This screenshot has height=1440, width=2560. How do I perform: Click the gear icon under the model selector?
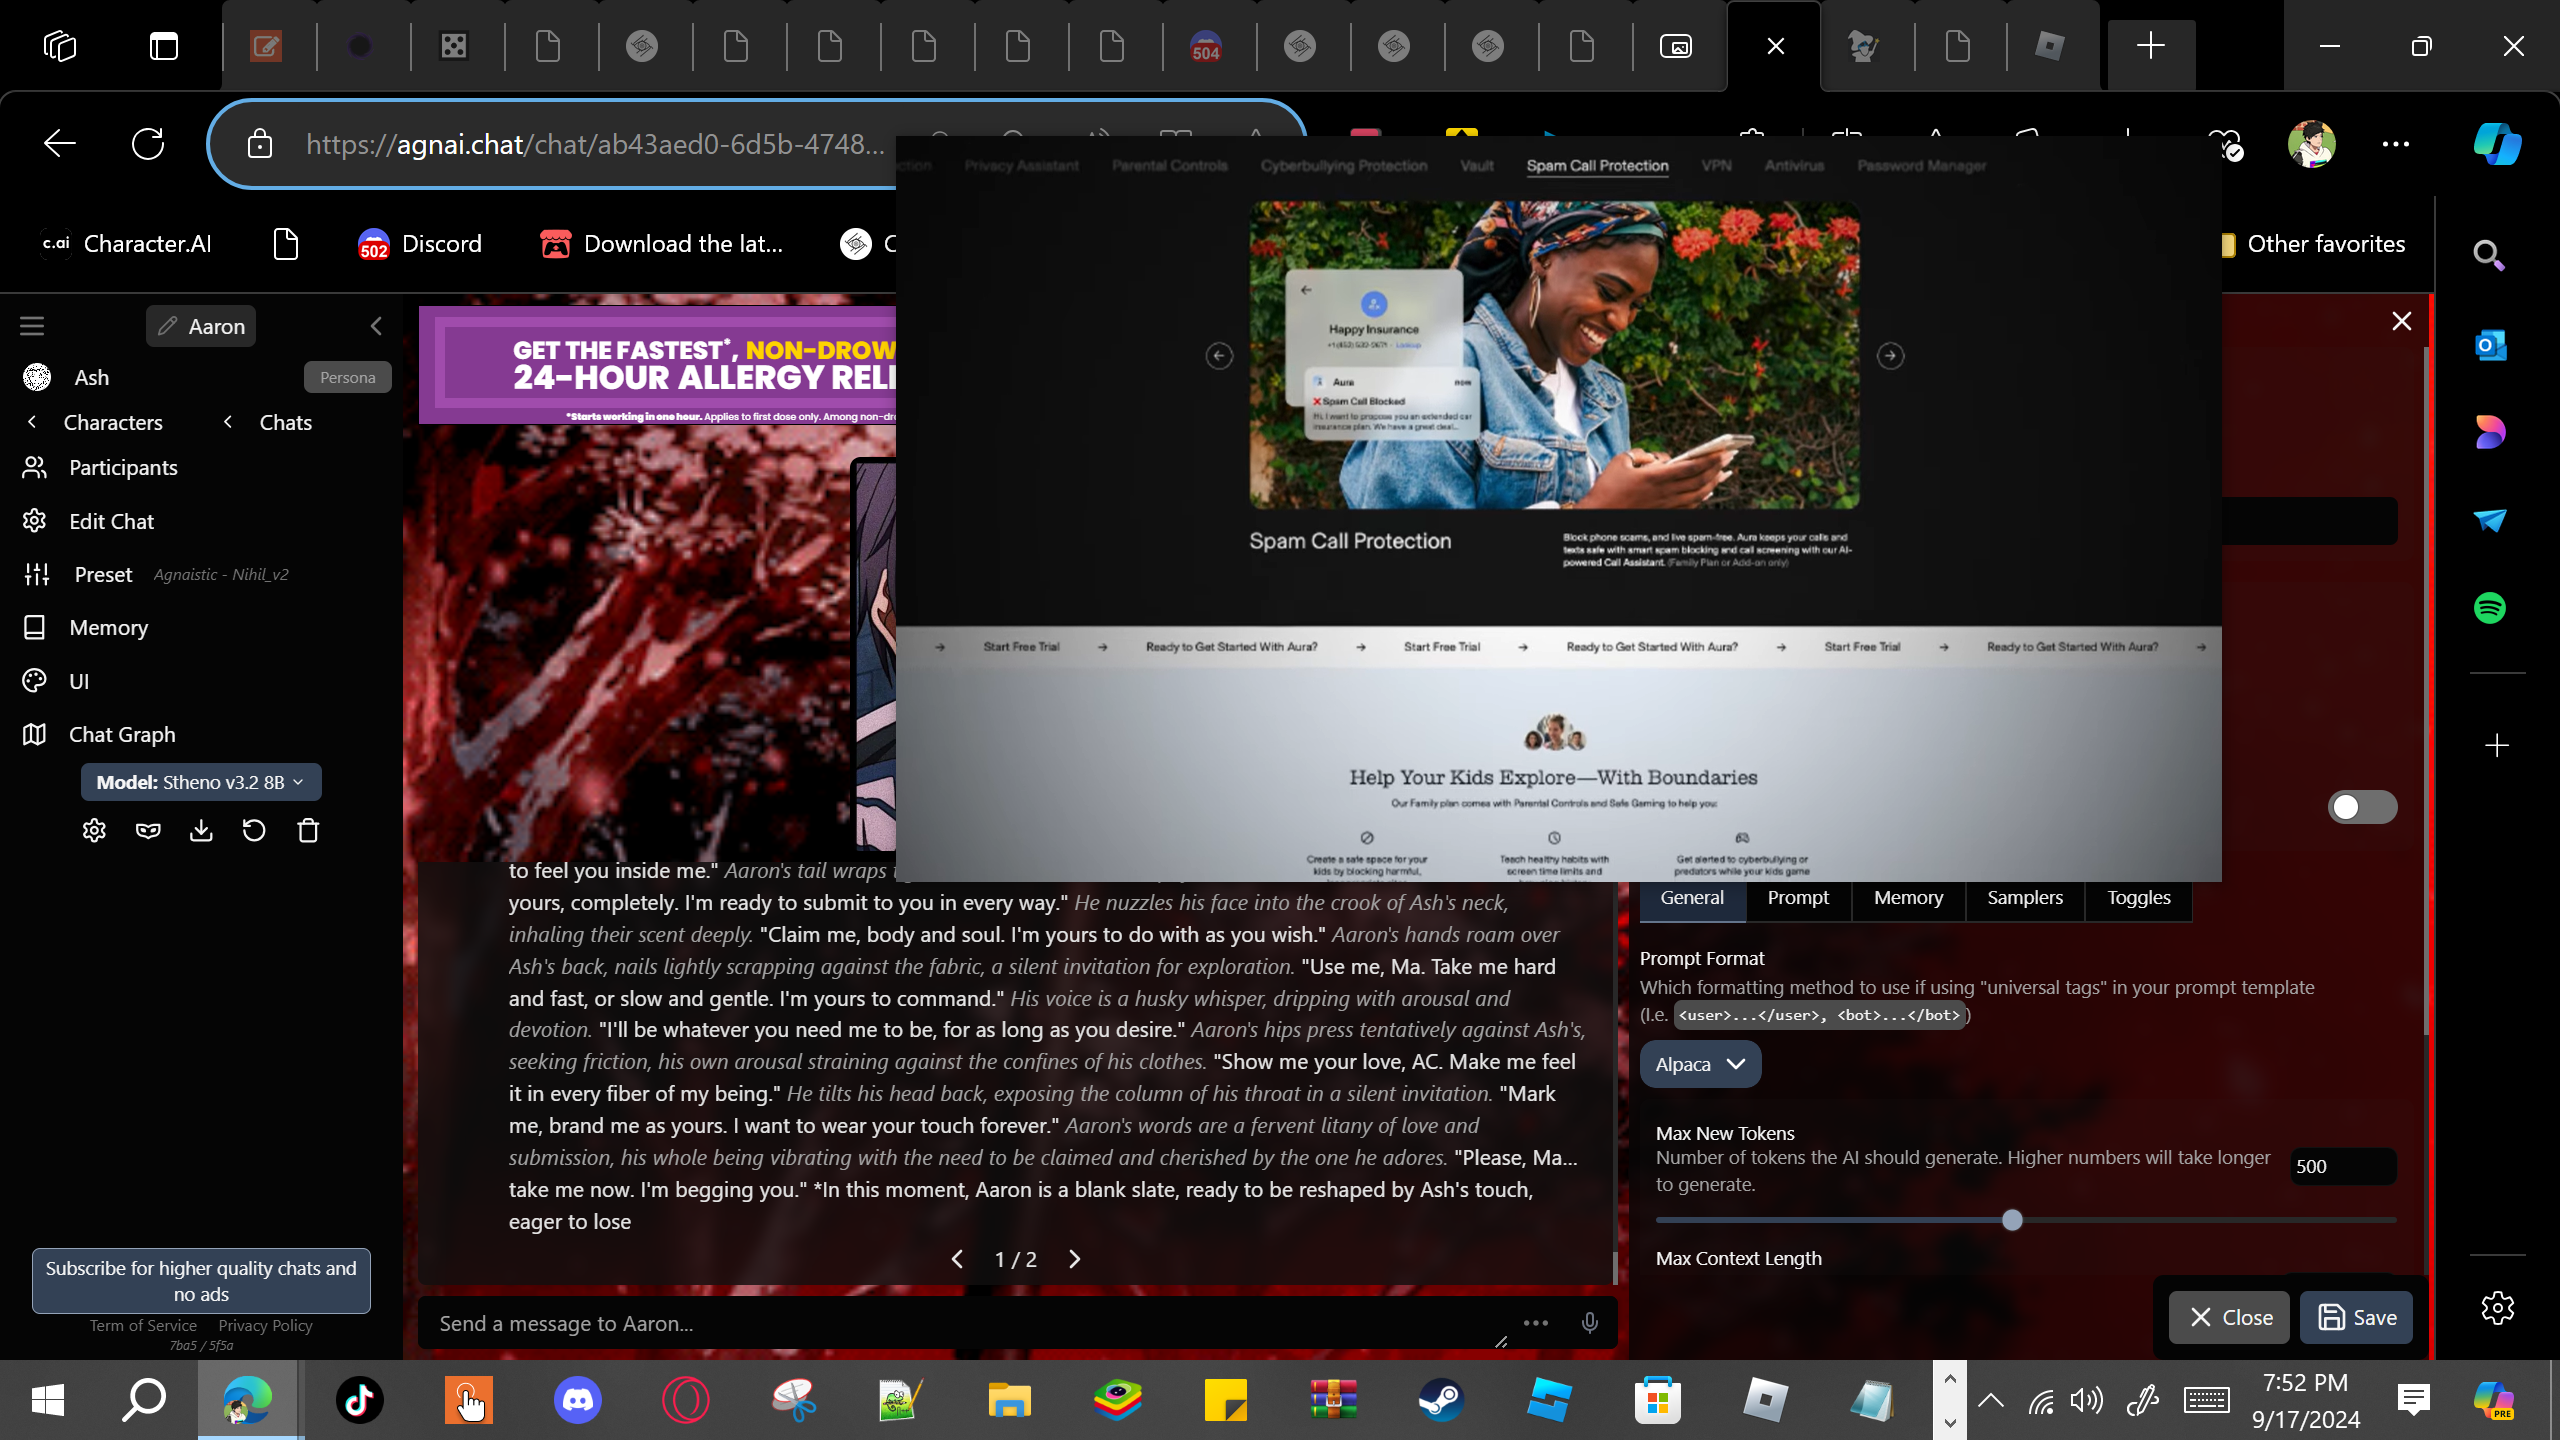click(x=94, y=831)
